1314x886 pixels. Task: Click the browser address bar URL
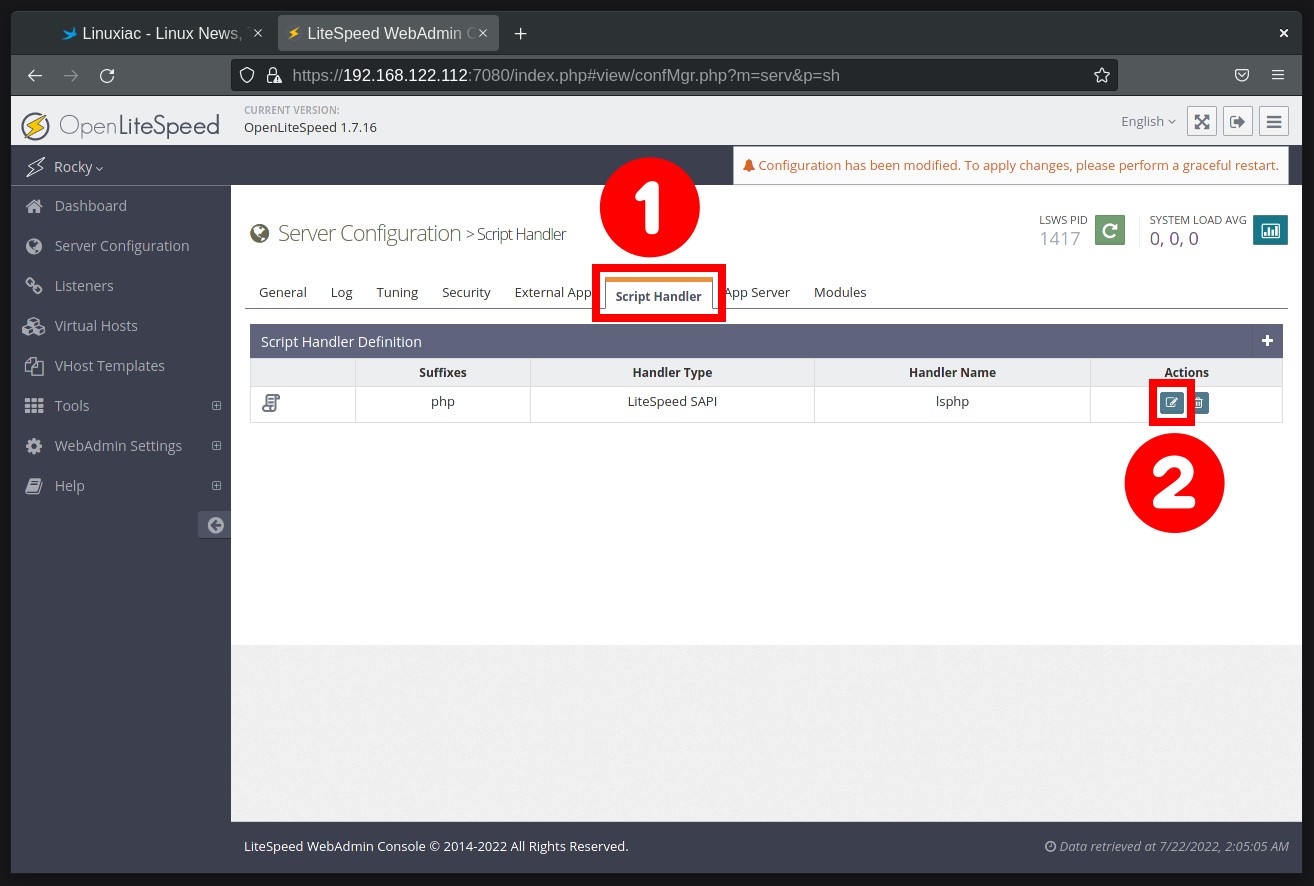[x=566, y=75]
